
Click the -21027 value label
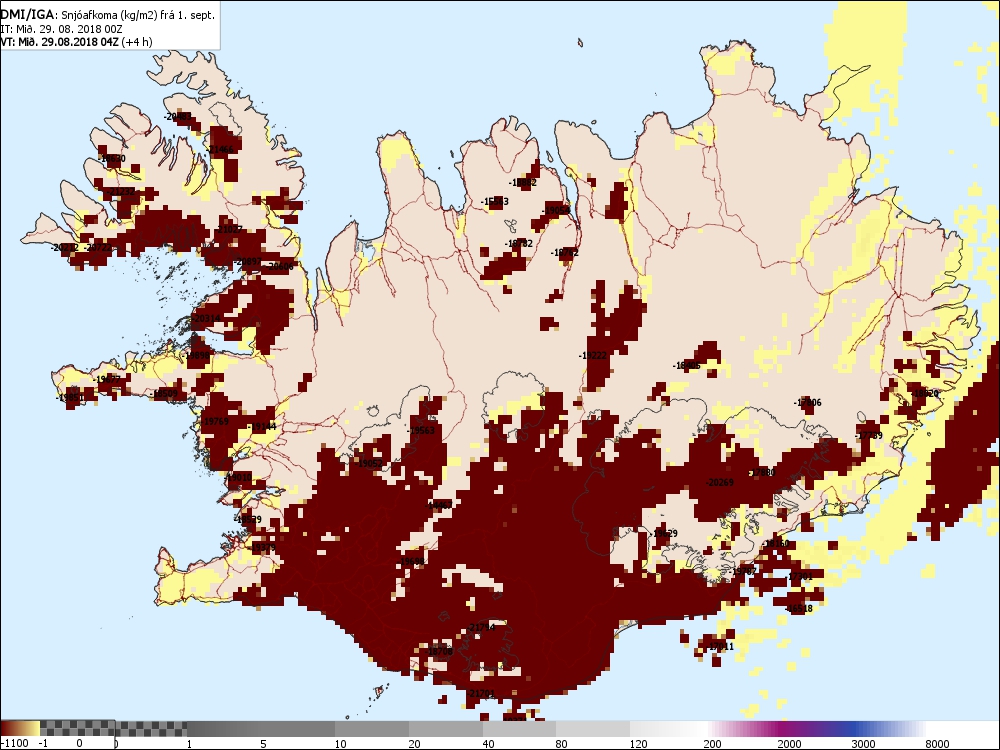point(230,229)
